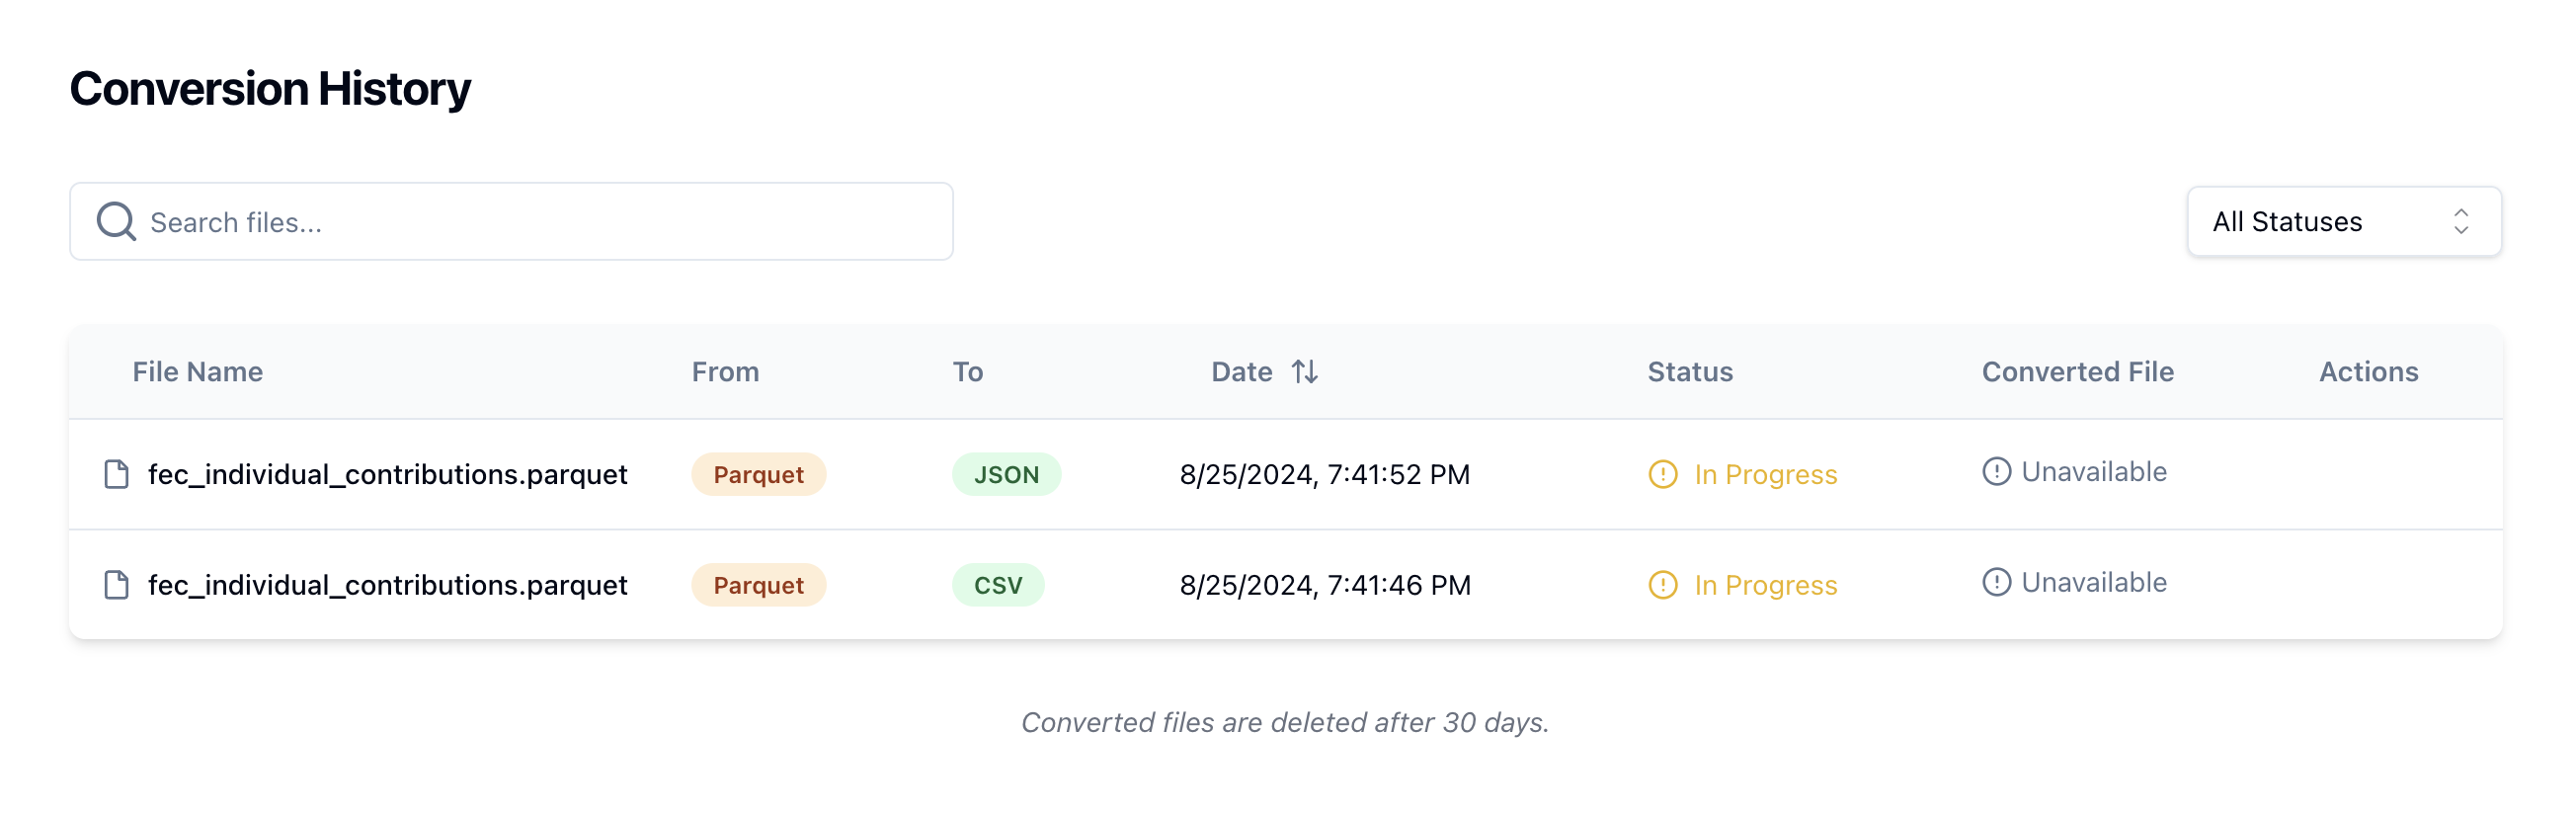The image size is (2576, 814).
Task: Click file icon of the CSV conversion row
Action: pos(117,585)
